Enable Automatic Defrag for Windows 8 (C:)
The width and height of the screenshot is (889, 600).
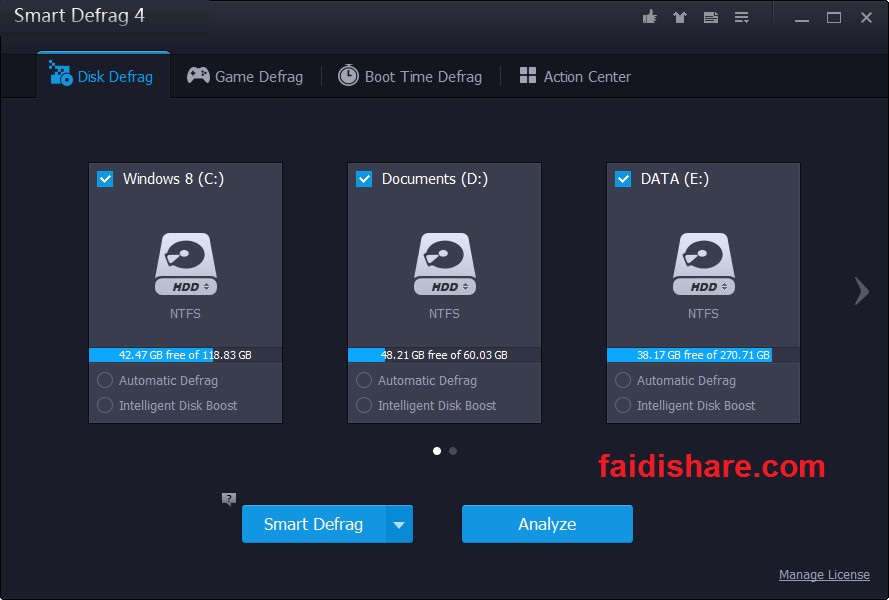(x=105, y=380)
